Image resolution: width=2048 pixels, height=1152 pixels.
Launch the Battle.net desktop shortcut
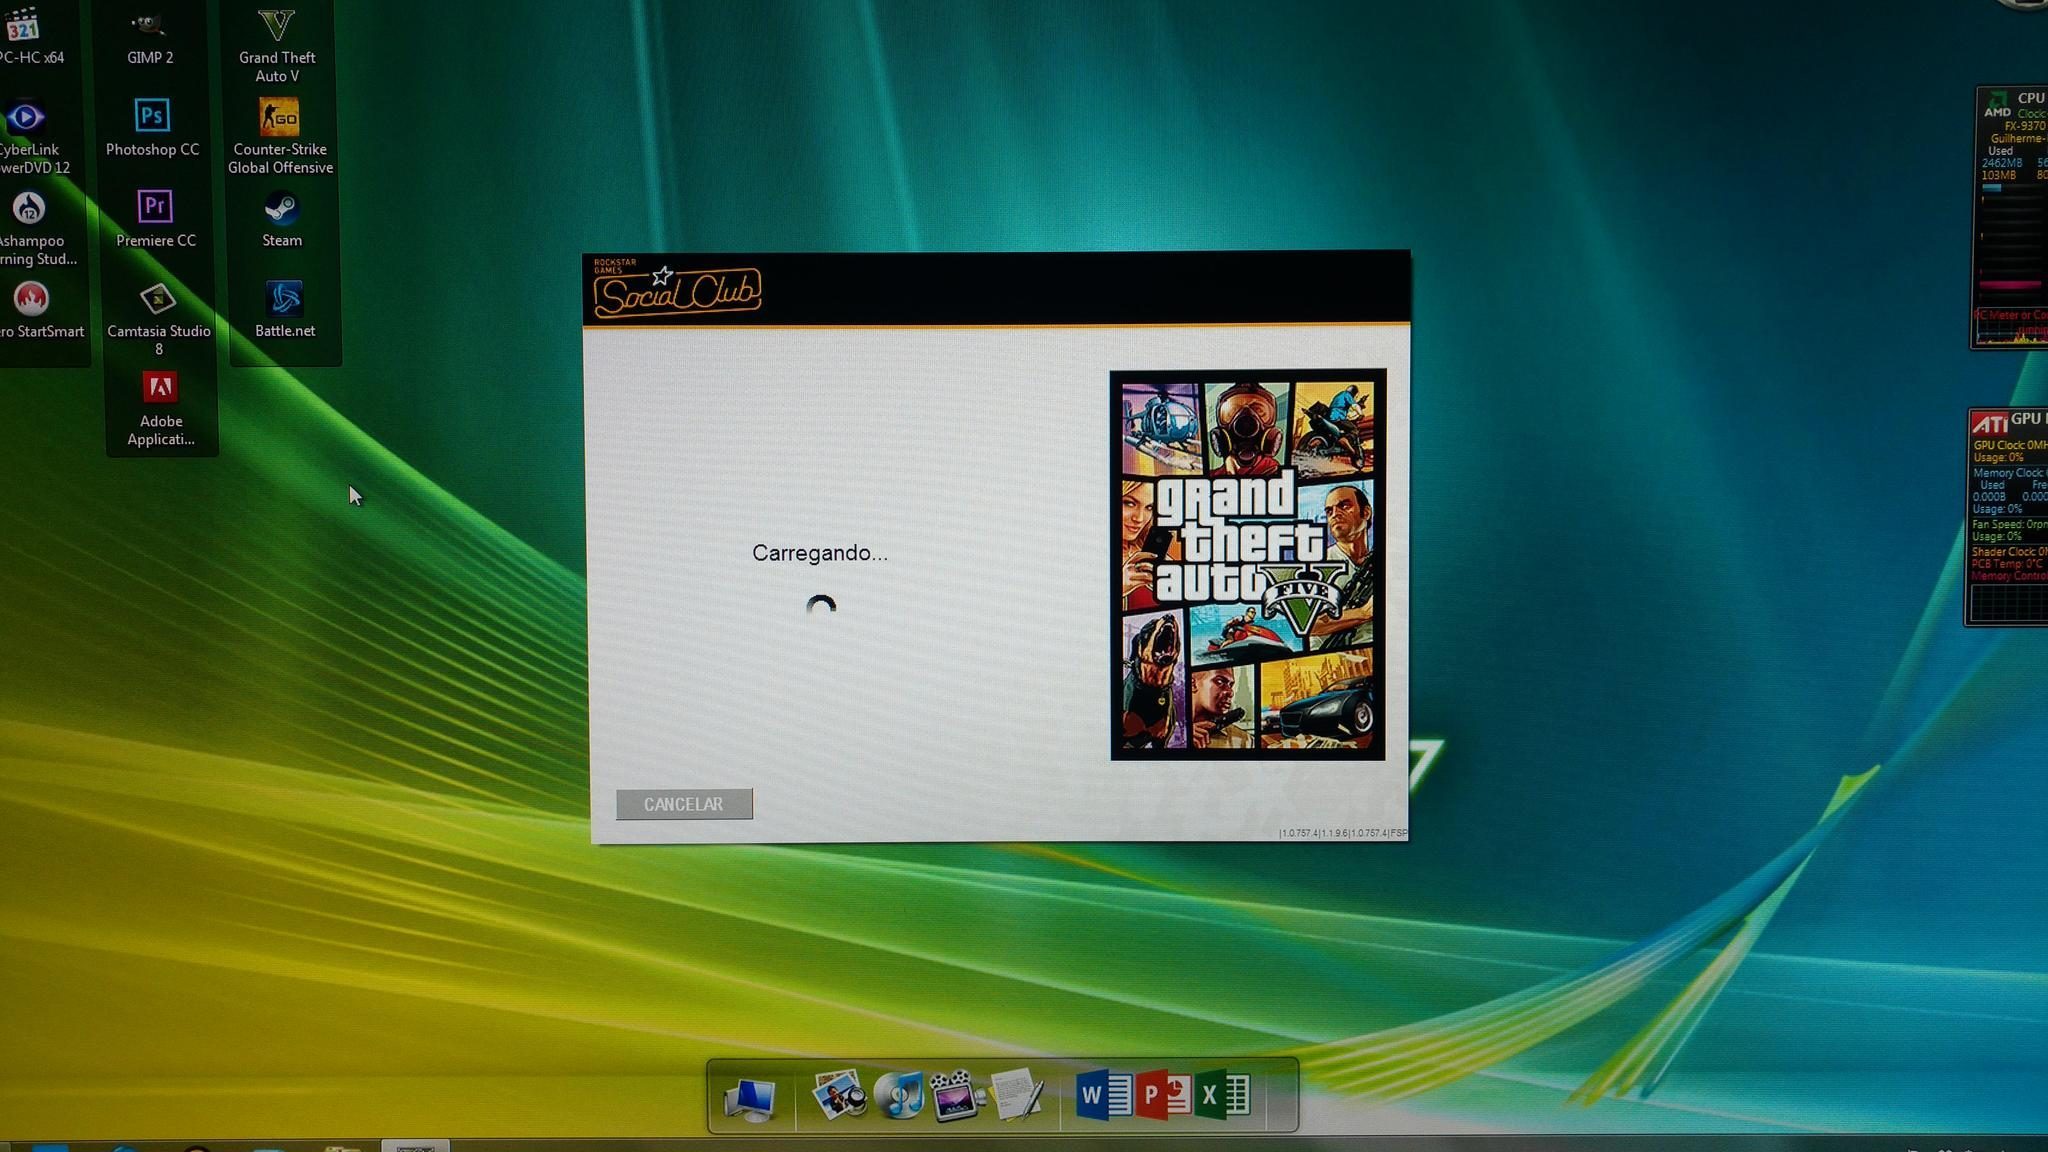[285, 310]
